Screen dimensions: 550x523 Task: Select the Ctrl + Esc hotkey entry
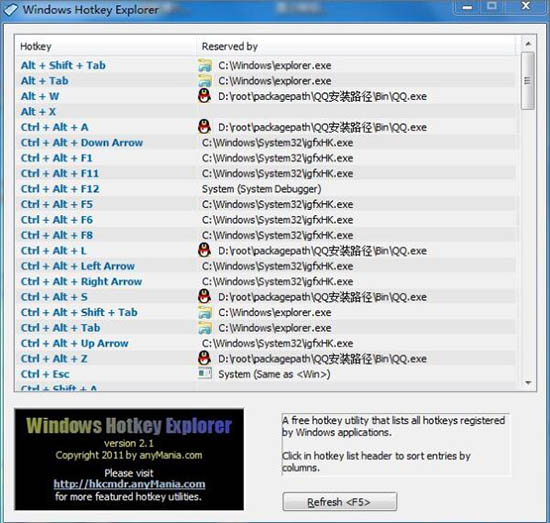pos(45,374)
